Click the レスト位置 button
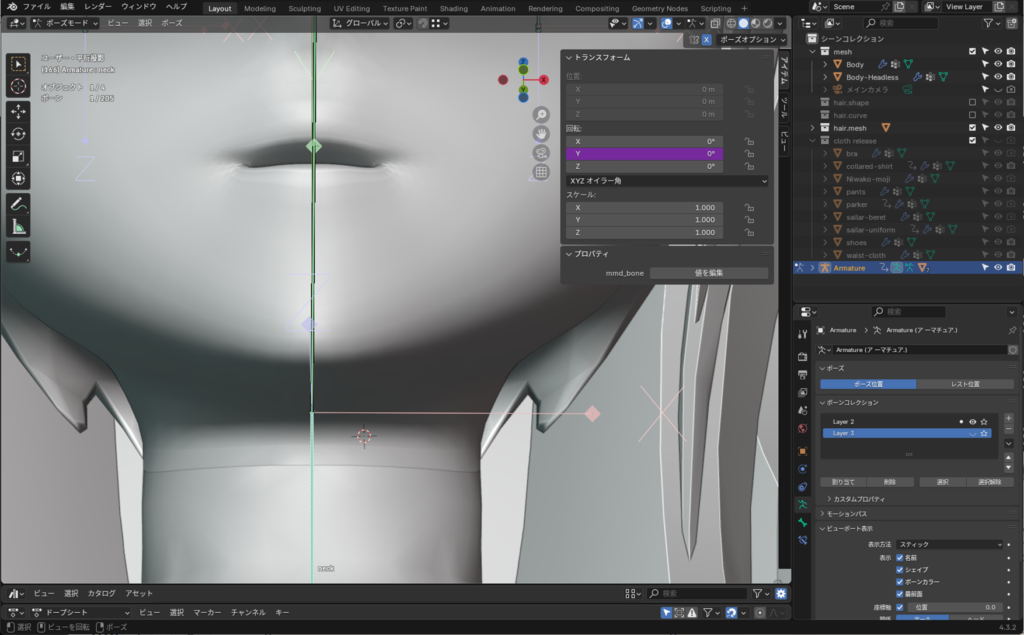Image resolution: width=1024 pixels, height=635 pixels. 965,384
